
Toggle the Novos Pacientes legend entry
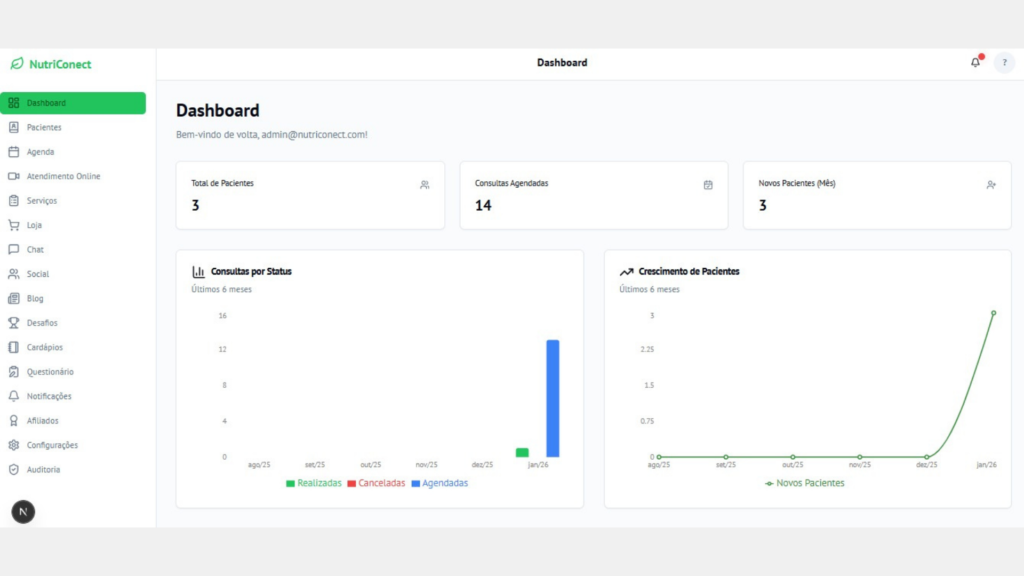pyautogui.click(x=804, y=483)
